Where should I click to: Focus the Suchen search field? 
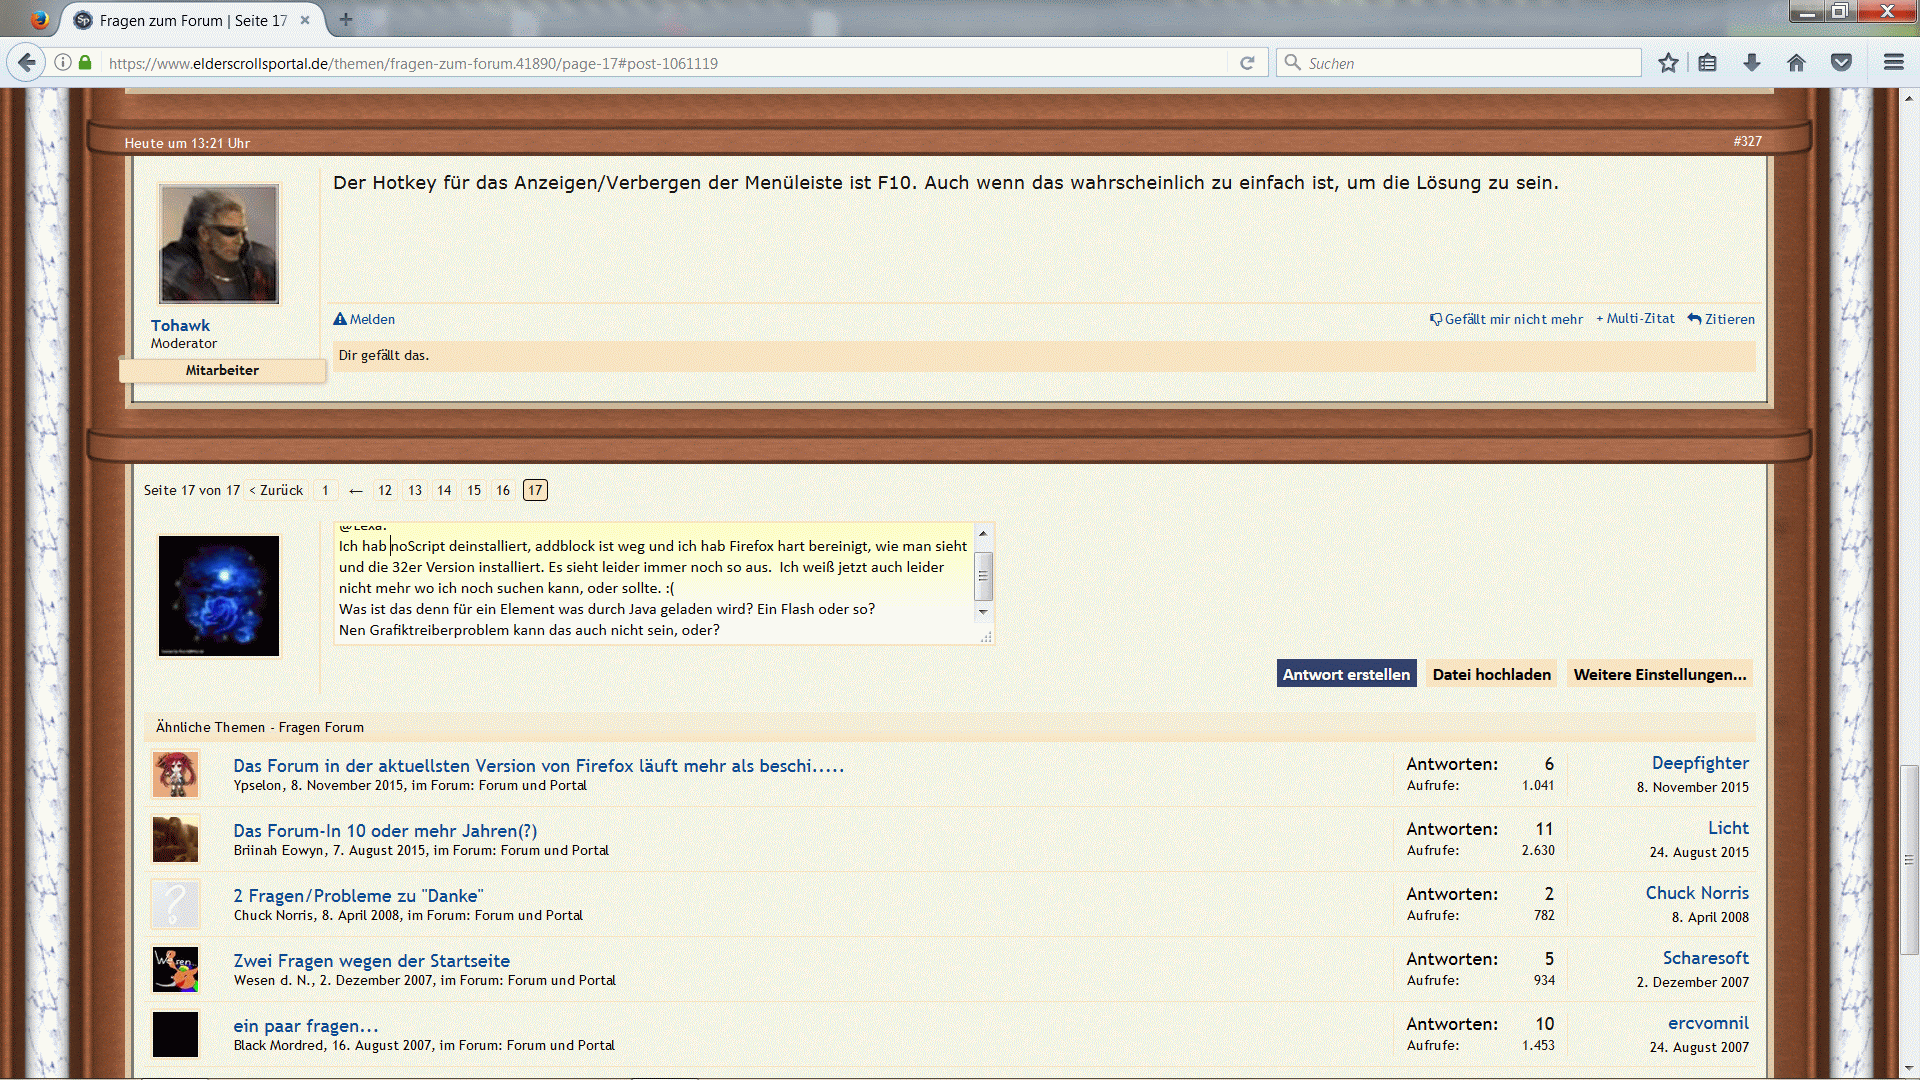coord(1460,63)
